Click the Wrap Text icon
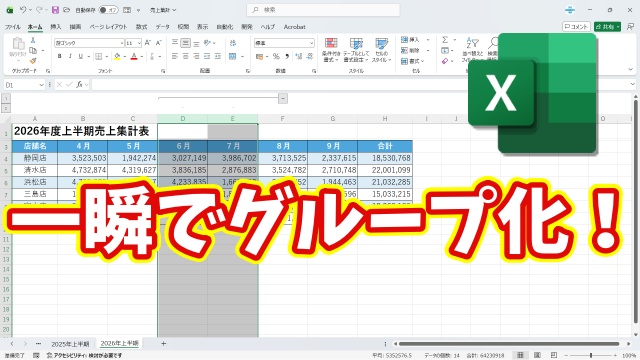The height and width of the screenshot is (360, 640). click(233, 43)
